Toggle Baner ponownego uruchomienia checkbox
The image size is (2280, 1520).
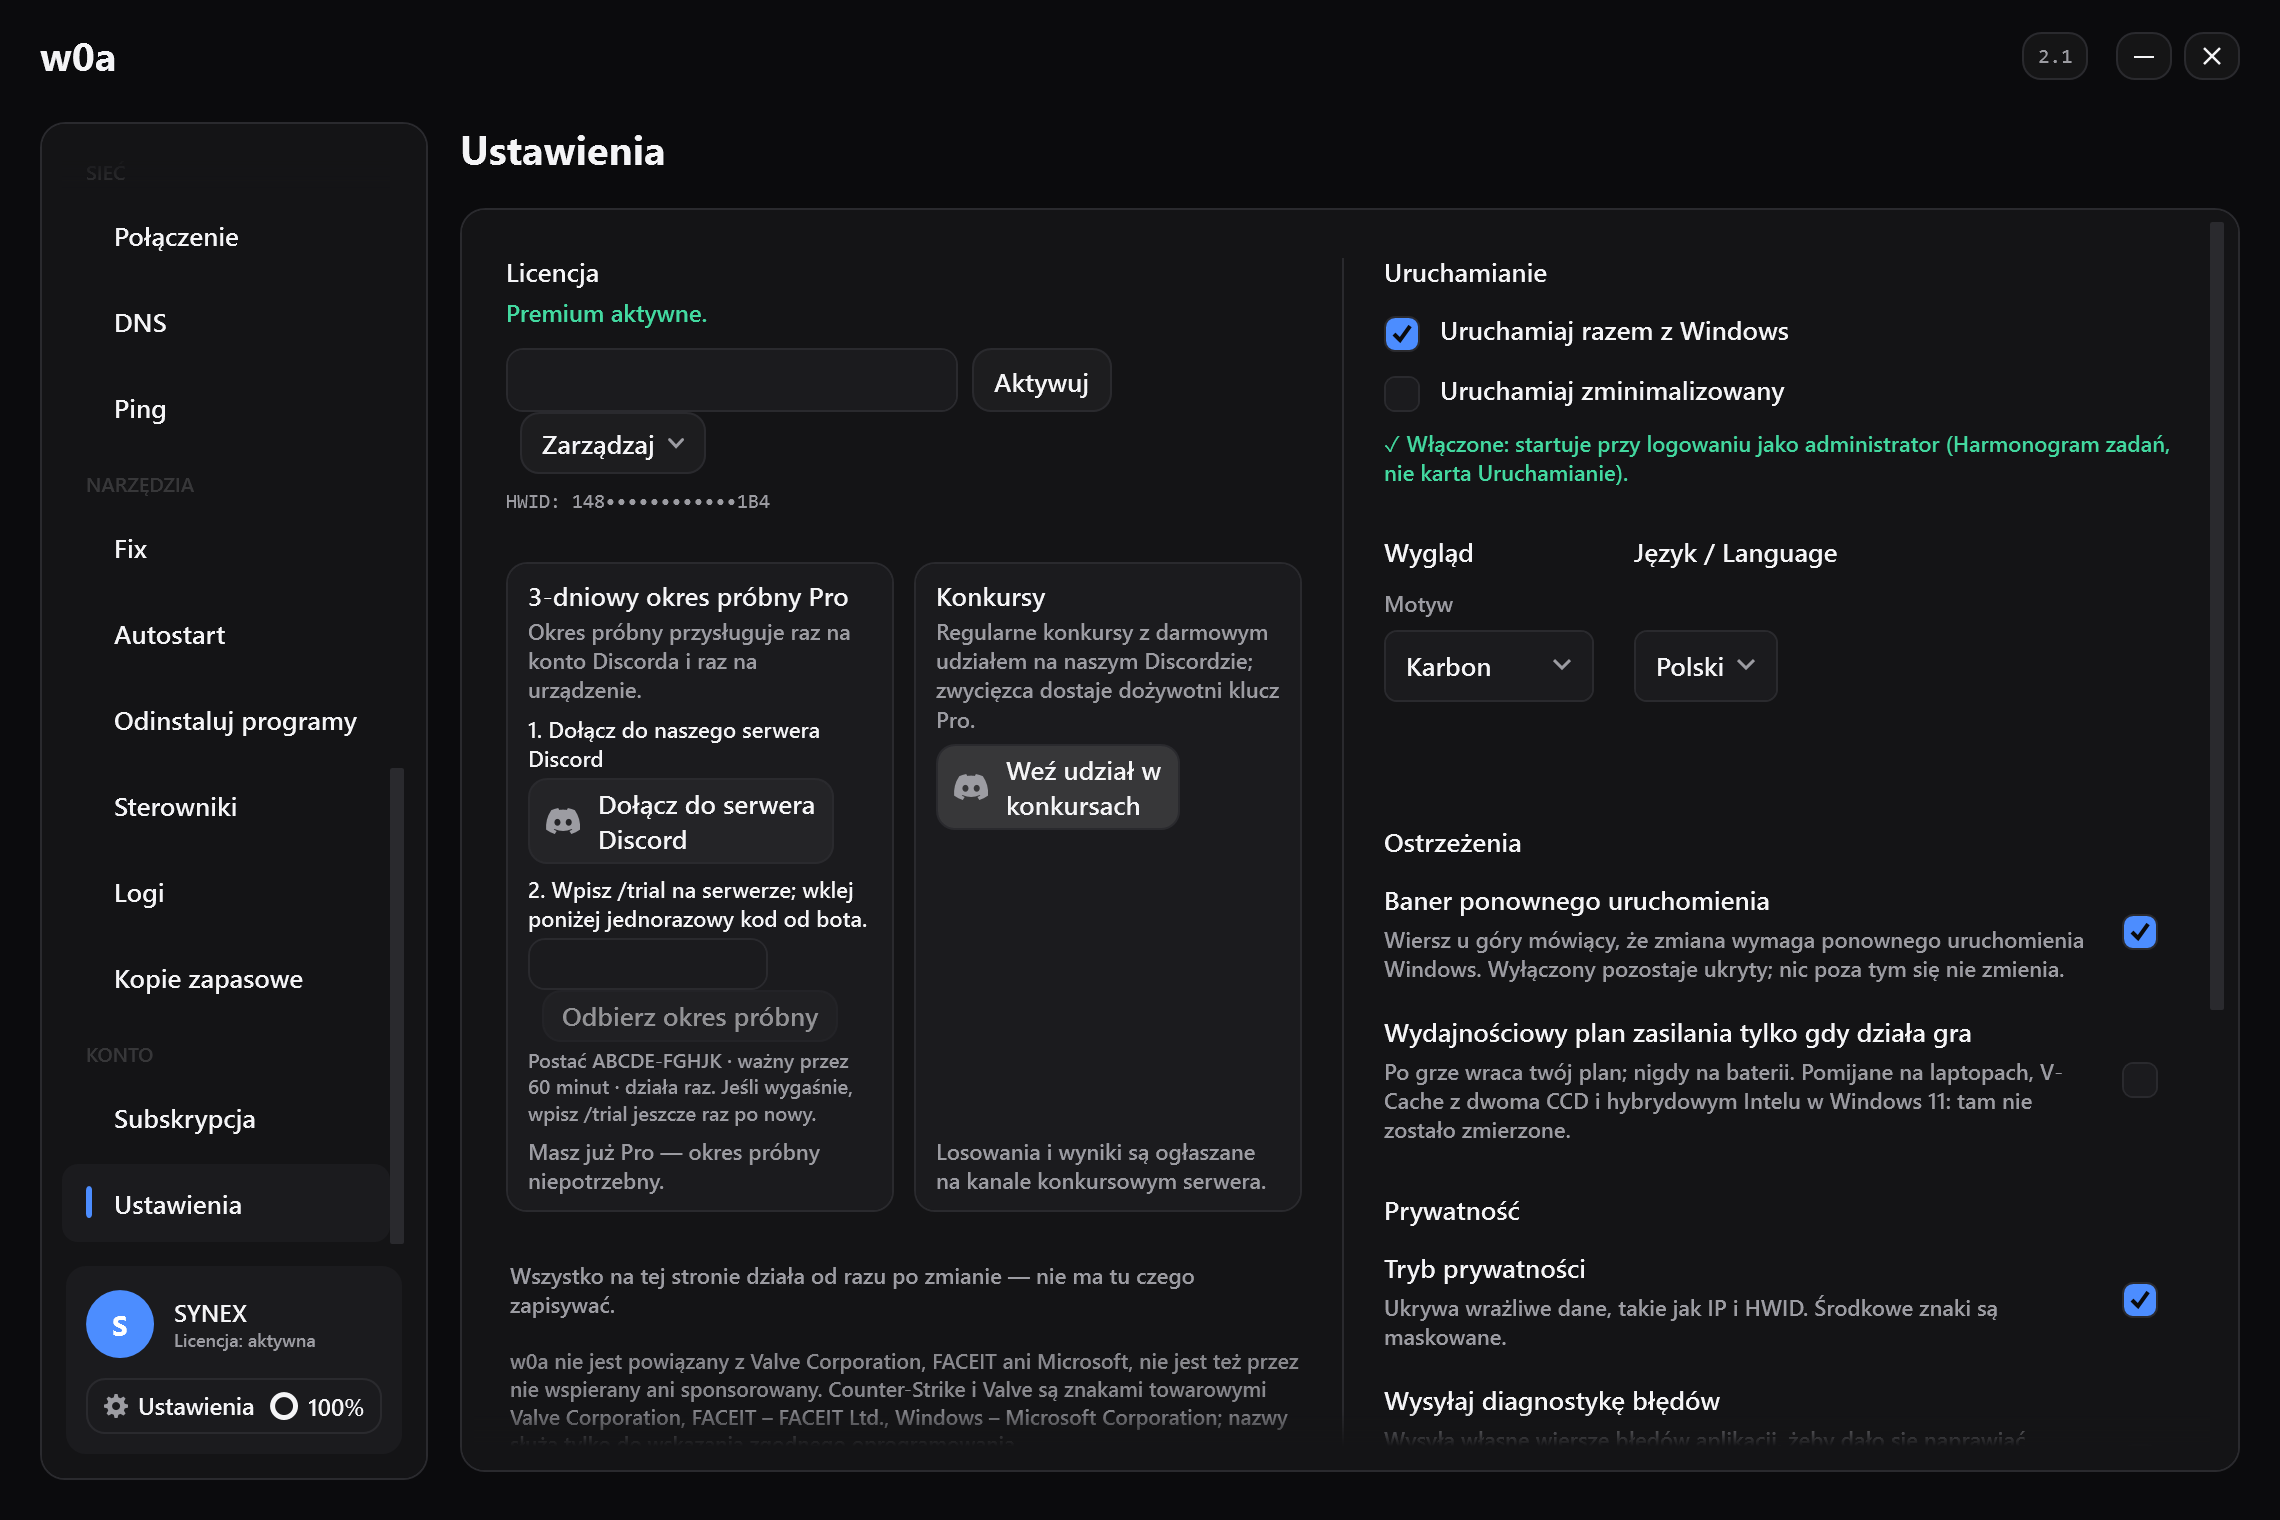point(2139,932)
